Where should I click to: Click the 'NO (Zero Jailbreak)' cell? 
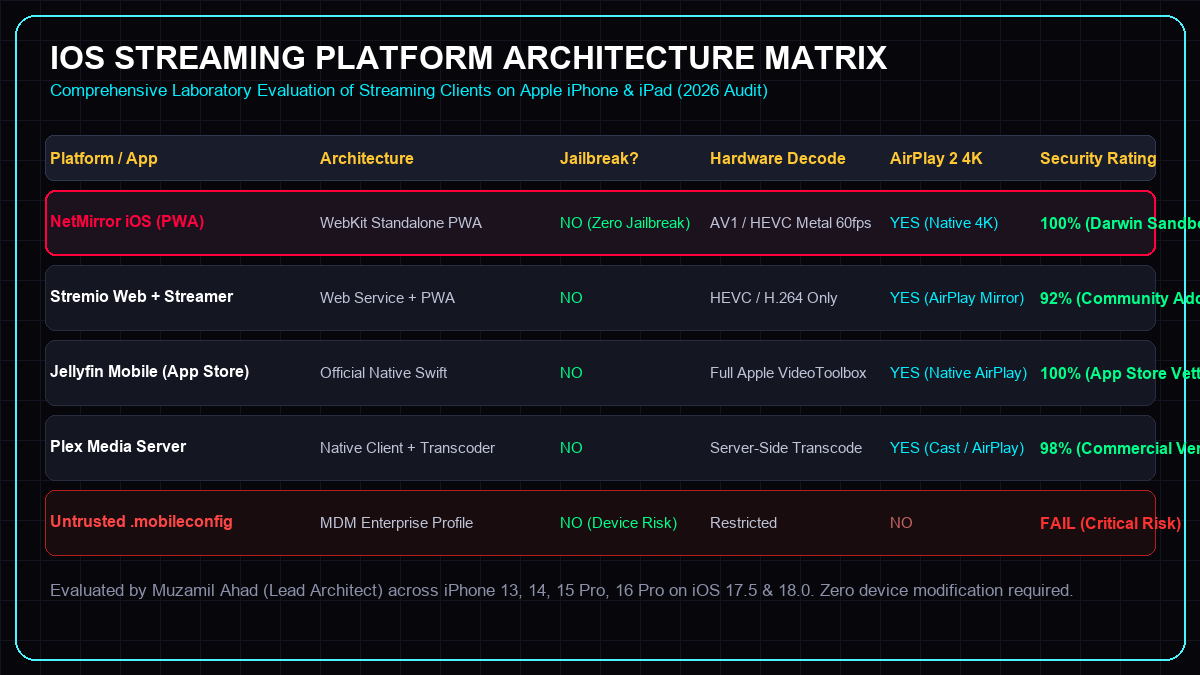click(x=625, y=223)
